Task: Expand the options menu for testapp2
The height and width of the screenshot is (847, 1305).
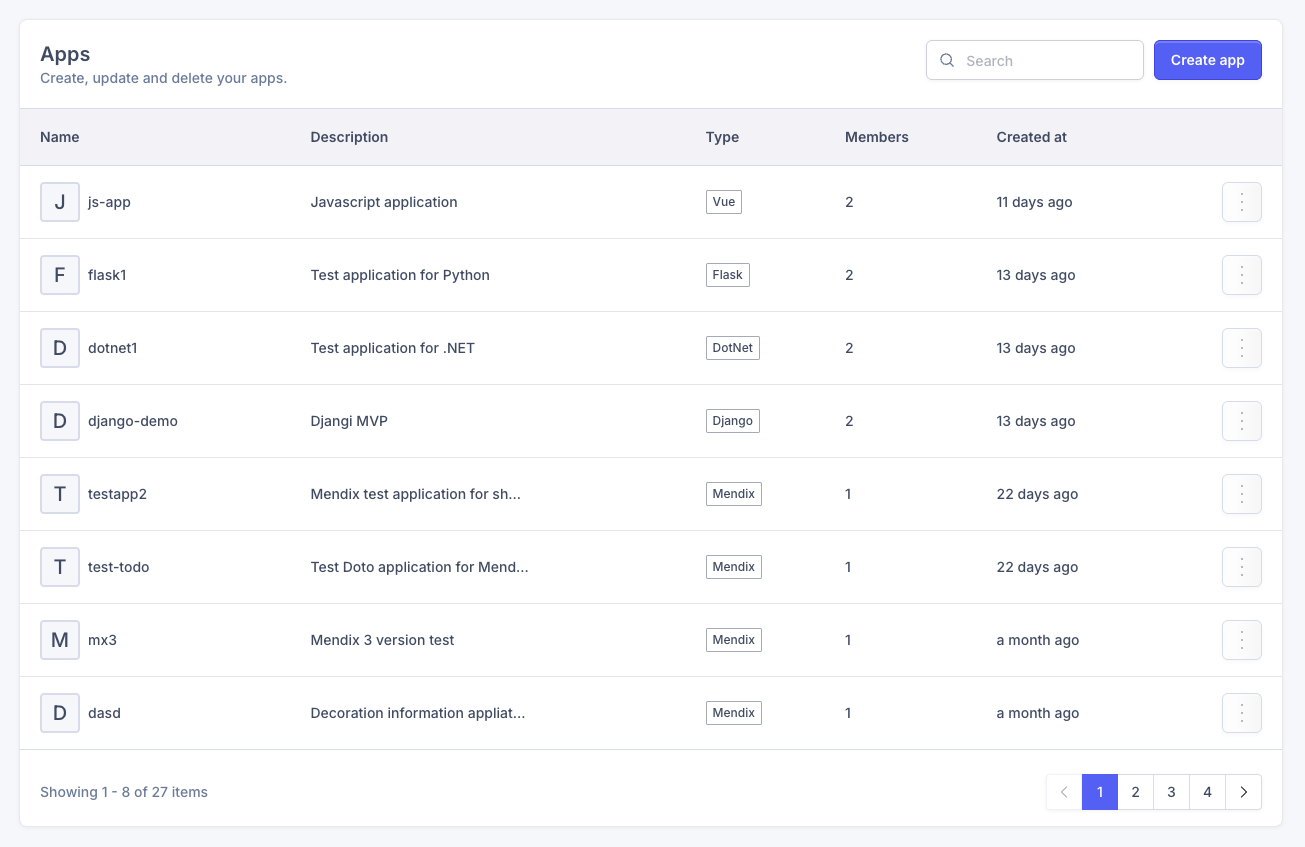Action: pos(1241,494)
